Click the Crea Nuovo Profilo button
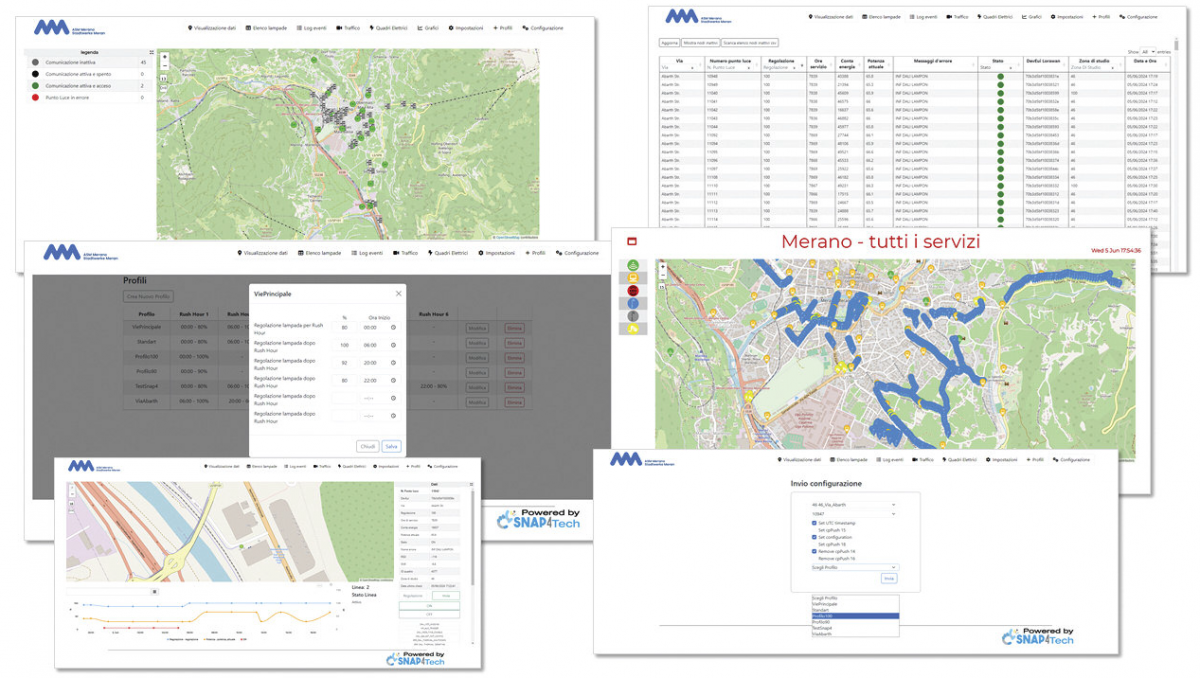 [x=148, y=297]
